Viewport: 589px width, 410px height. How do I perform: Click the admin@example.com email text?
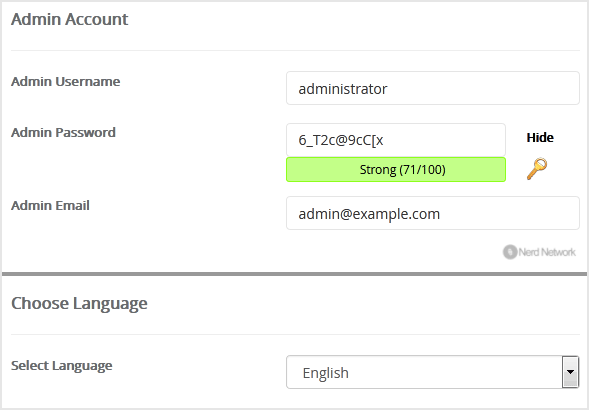click(369, 214)
